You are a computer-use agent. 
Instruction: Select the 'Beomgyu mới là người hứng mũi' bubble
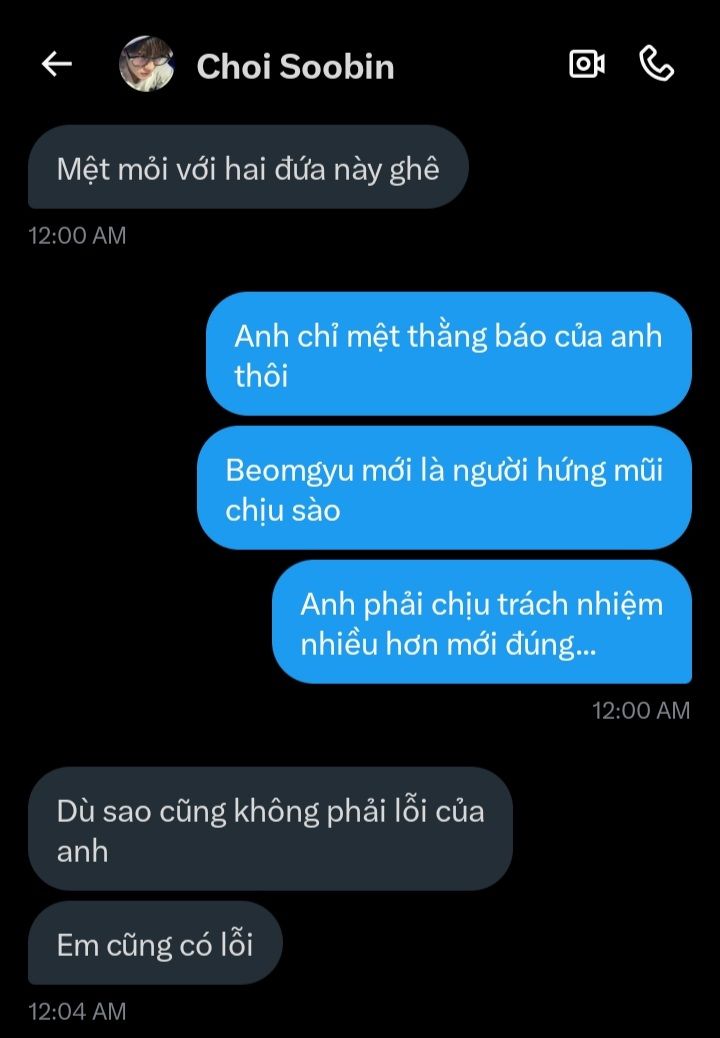(x=444, y=488)
